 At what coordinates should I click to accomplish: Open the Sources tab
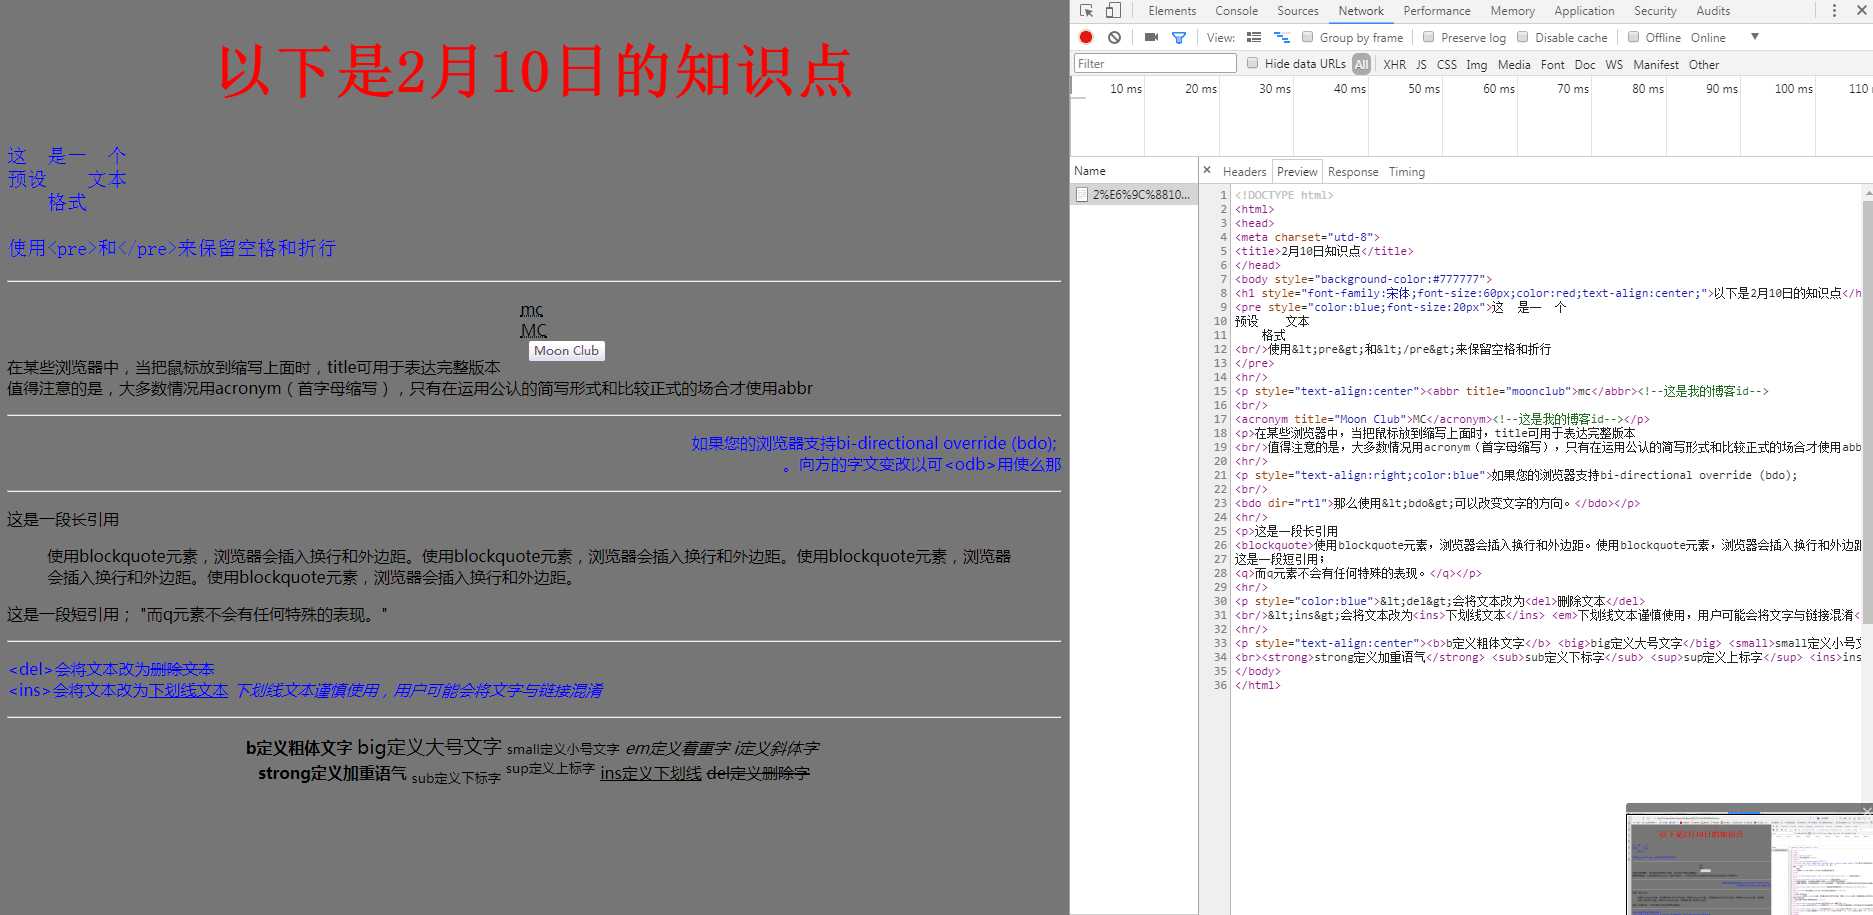[1297, 11]
